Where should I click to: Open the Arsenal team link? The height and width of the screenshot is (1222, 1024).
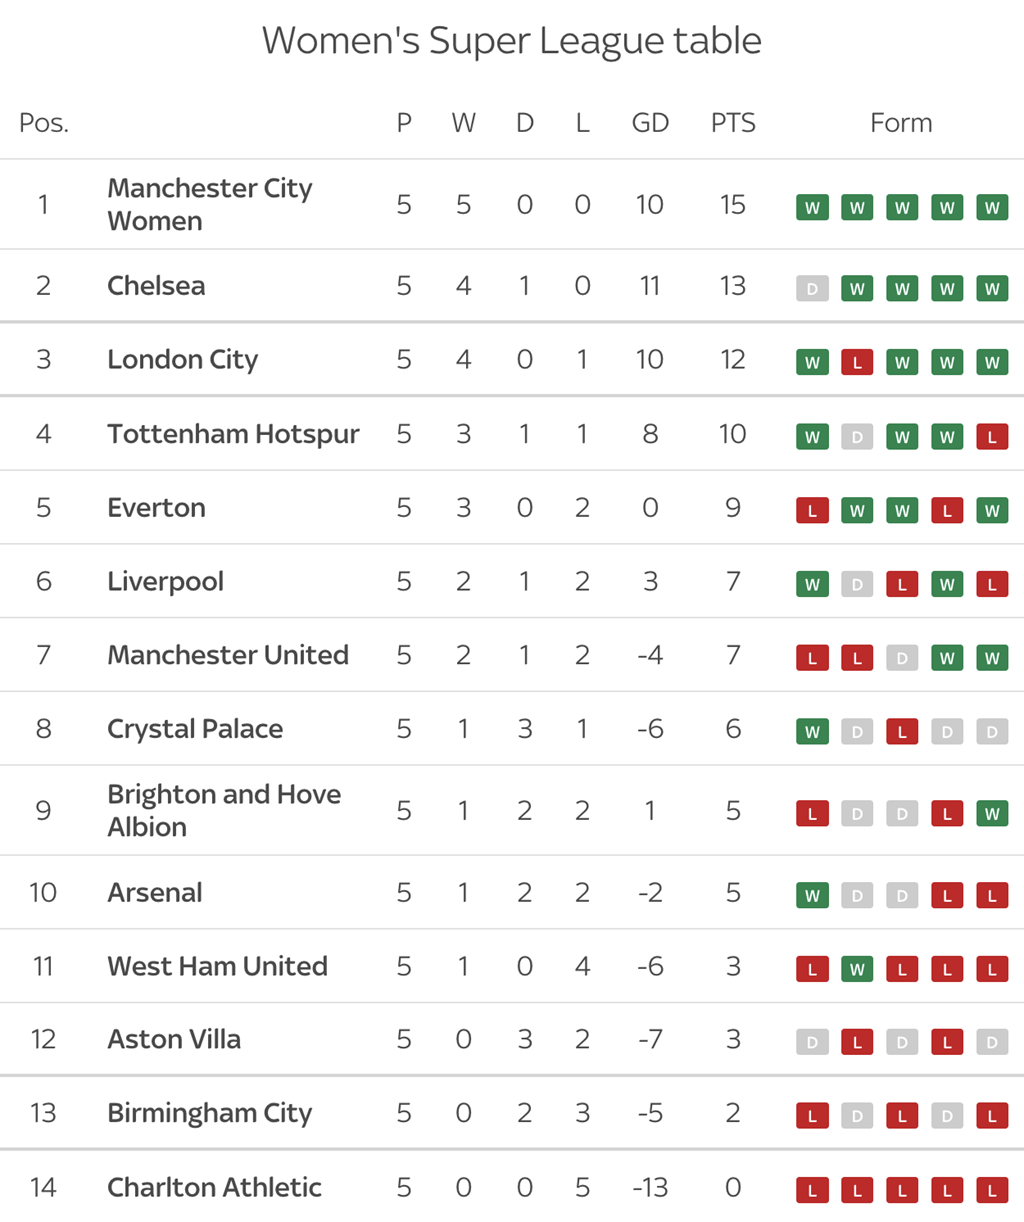click(x=155, y=892)
